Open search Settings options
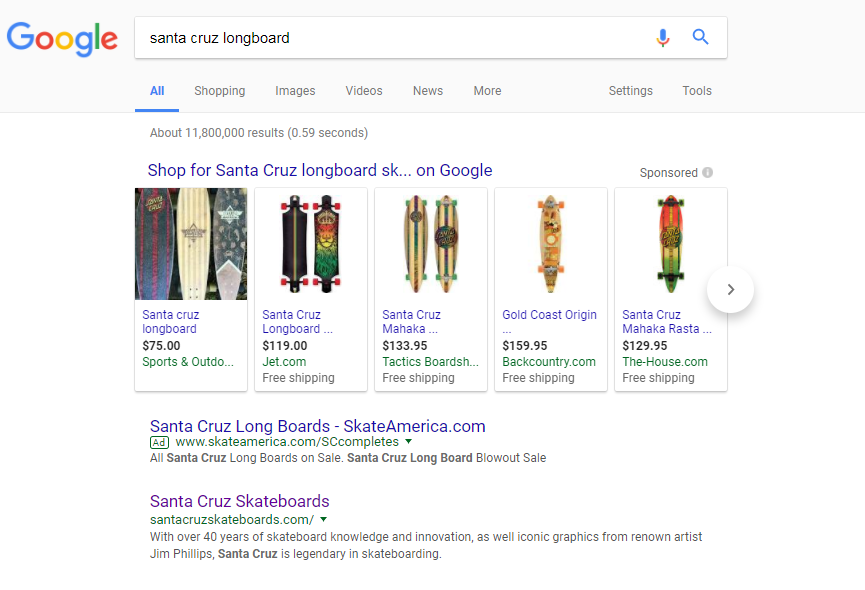This screenshot has width=865, height=590. [630, 91]
